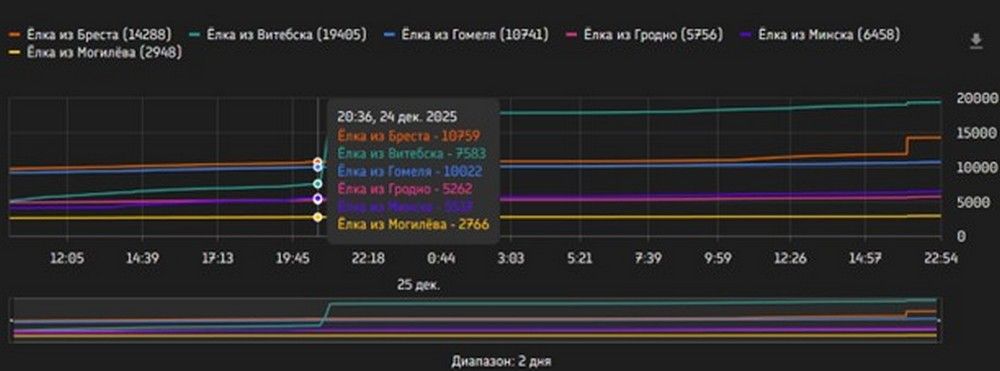The height and width of the screenshot is (371, 1000).
Task: Click the left handle of range navigator
Action: (x=12, y=319)
